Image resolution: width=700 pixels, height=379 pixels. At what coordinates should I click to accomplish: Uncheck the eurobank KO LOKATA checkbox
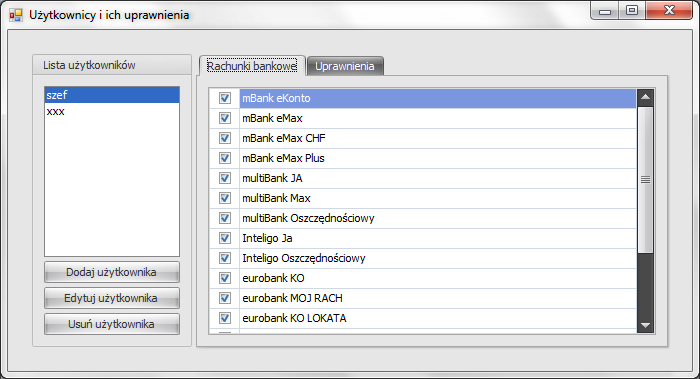point(225,318)
